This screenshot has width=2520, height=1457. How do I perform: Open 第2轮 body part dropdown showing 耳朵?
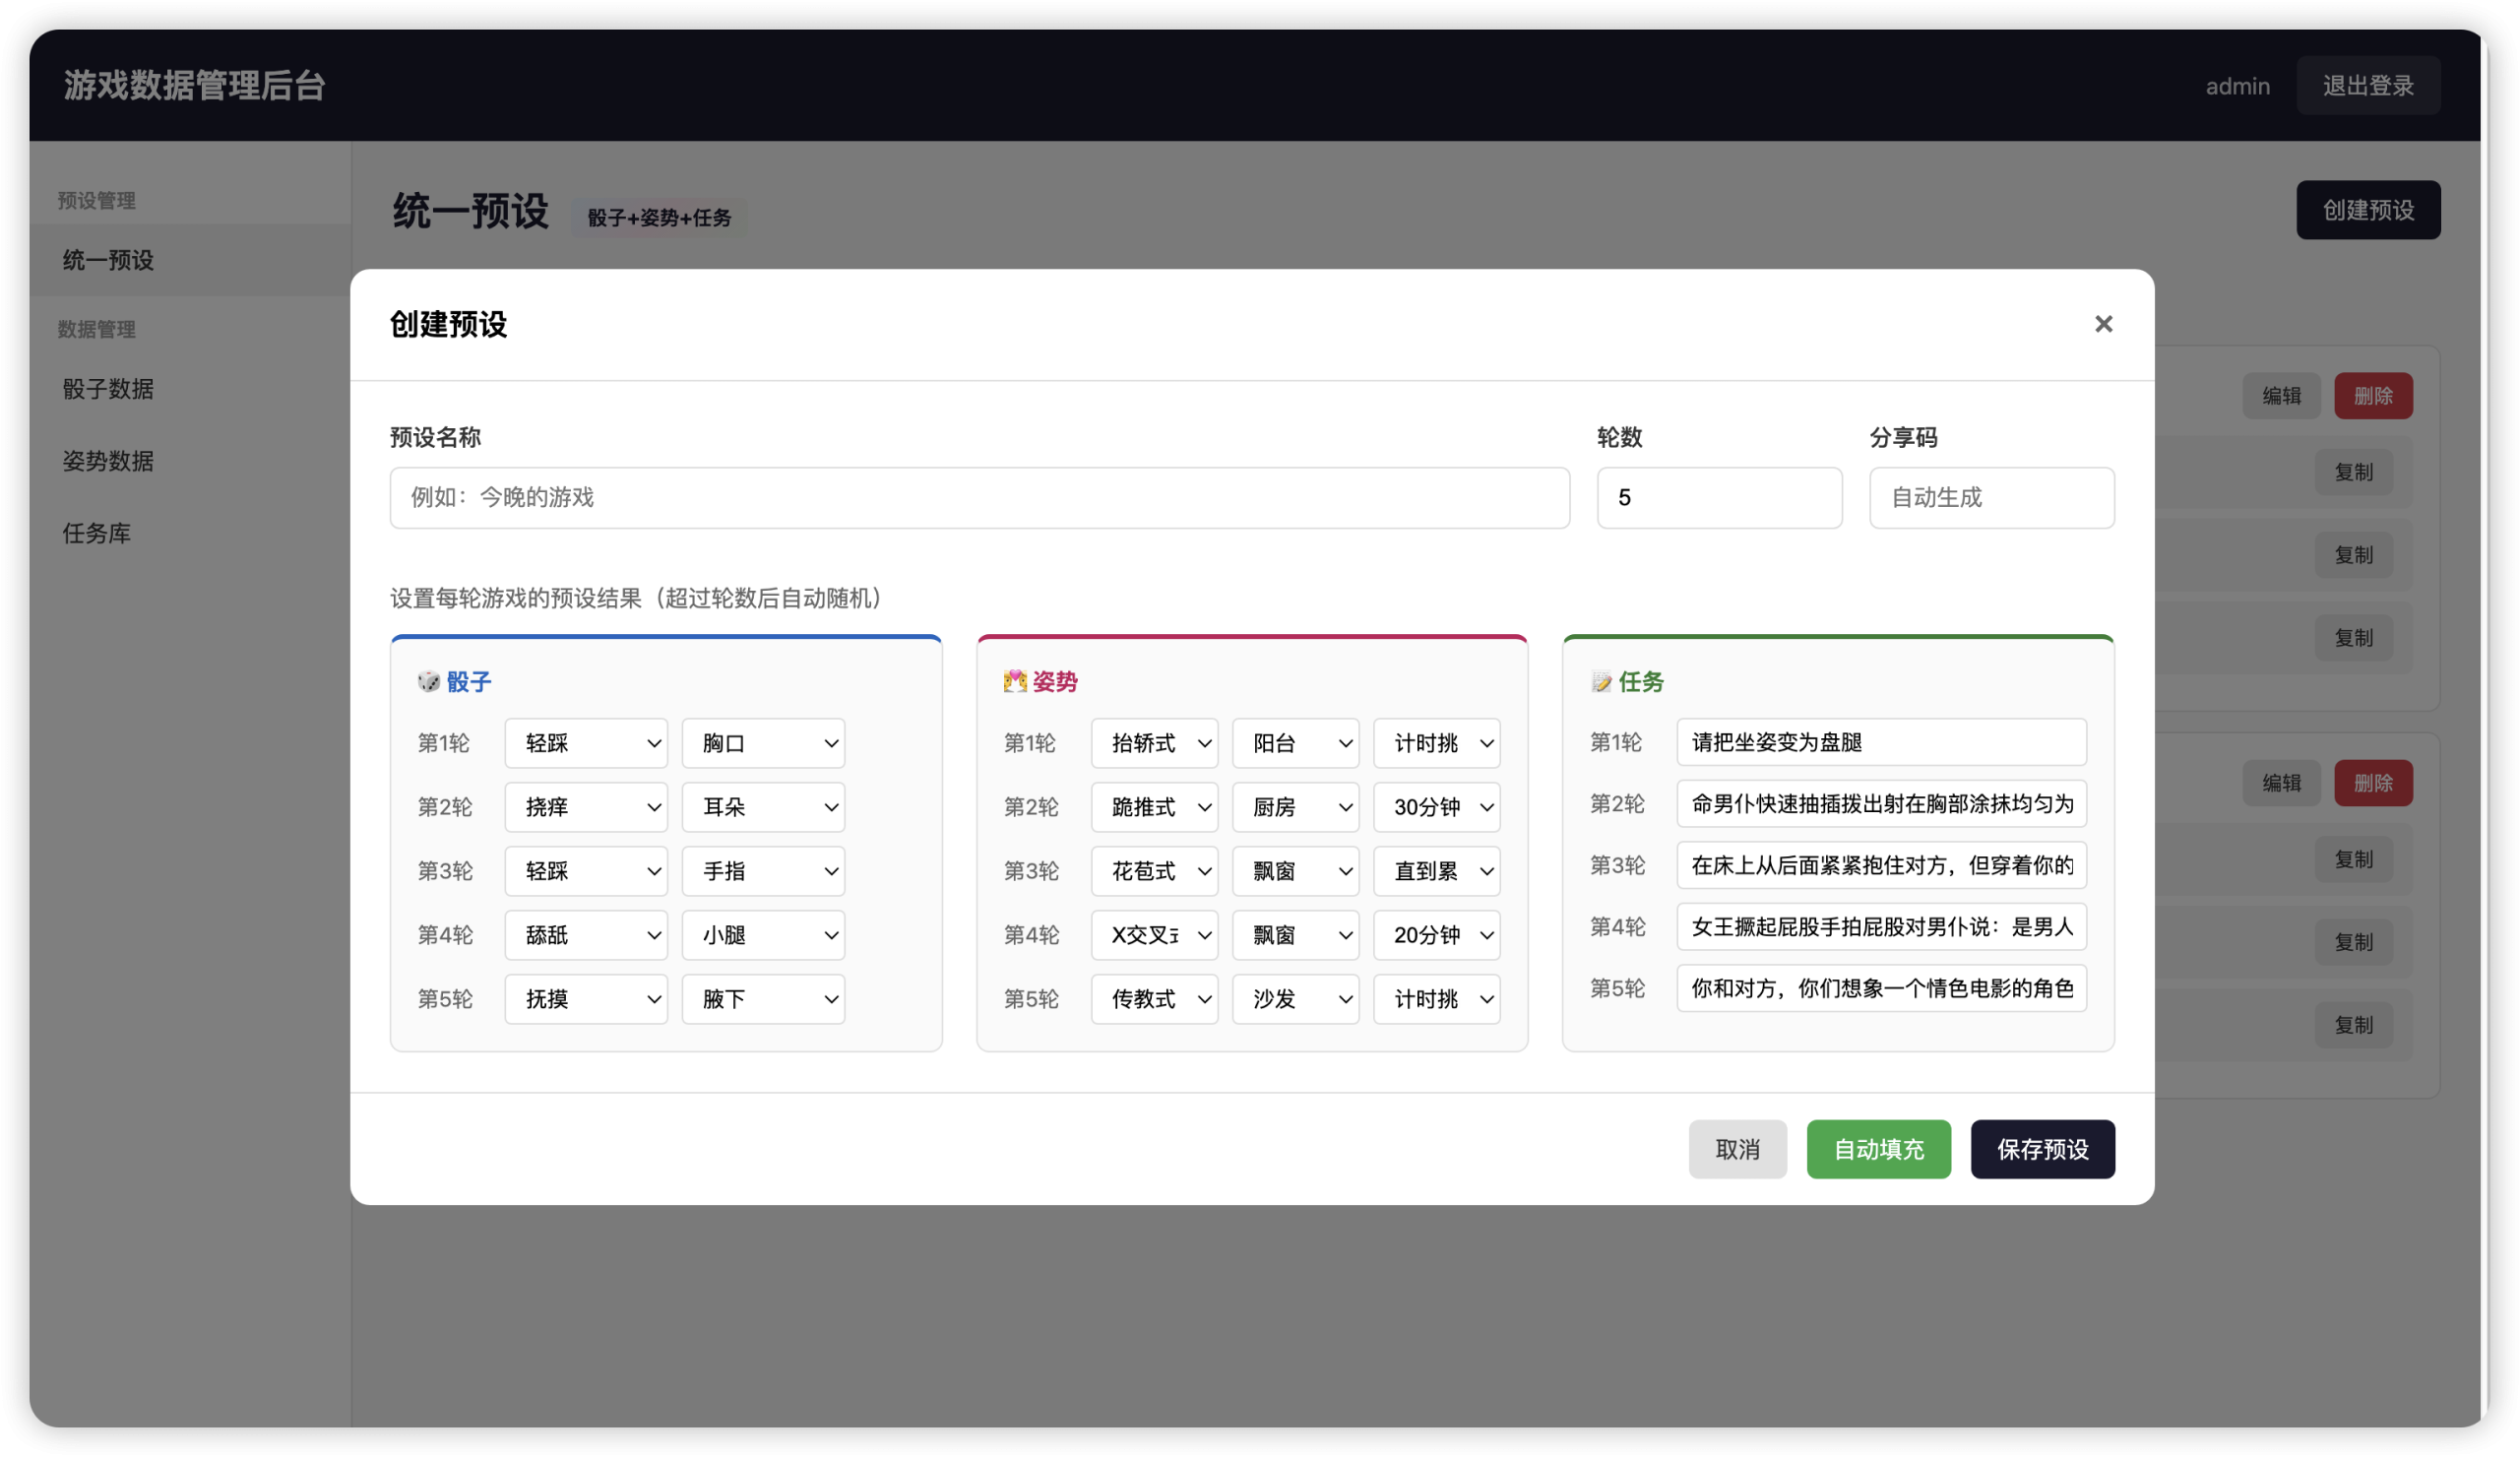[763, 807]
